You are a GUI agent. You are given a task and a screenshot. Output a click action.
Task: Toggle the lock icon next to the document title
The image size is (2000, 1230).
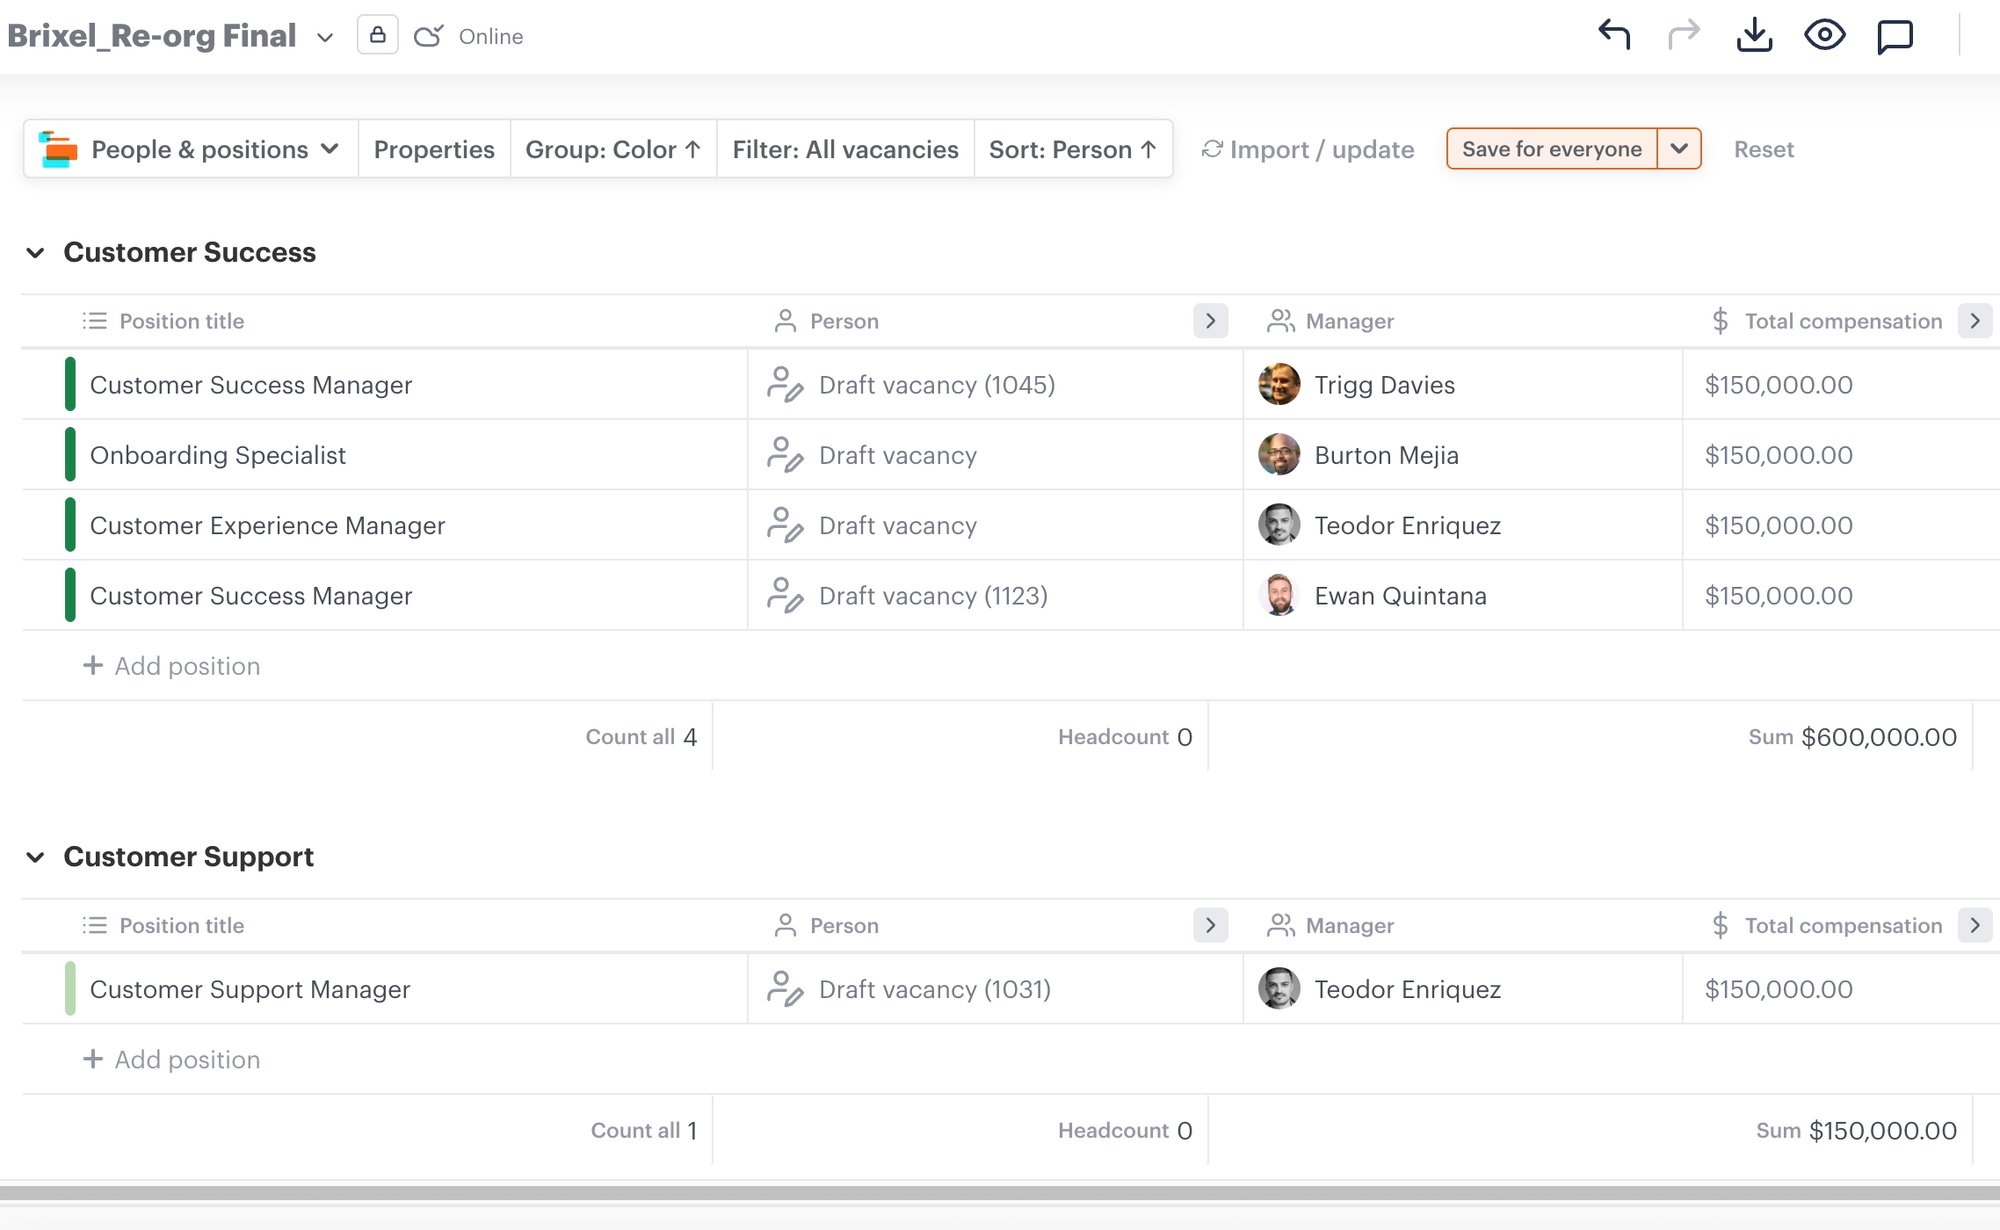coord(377,34)
